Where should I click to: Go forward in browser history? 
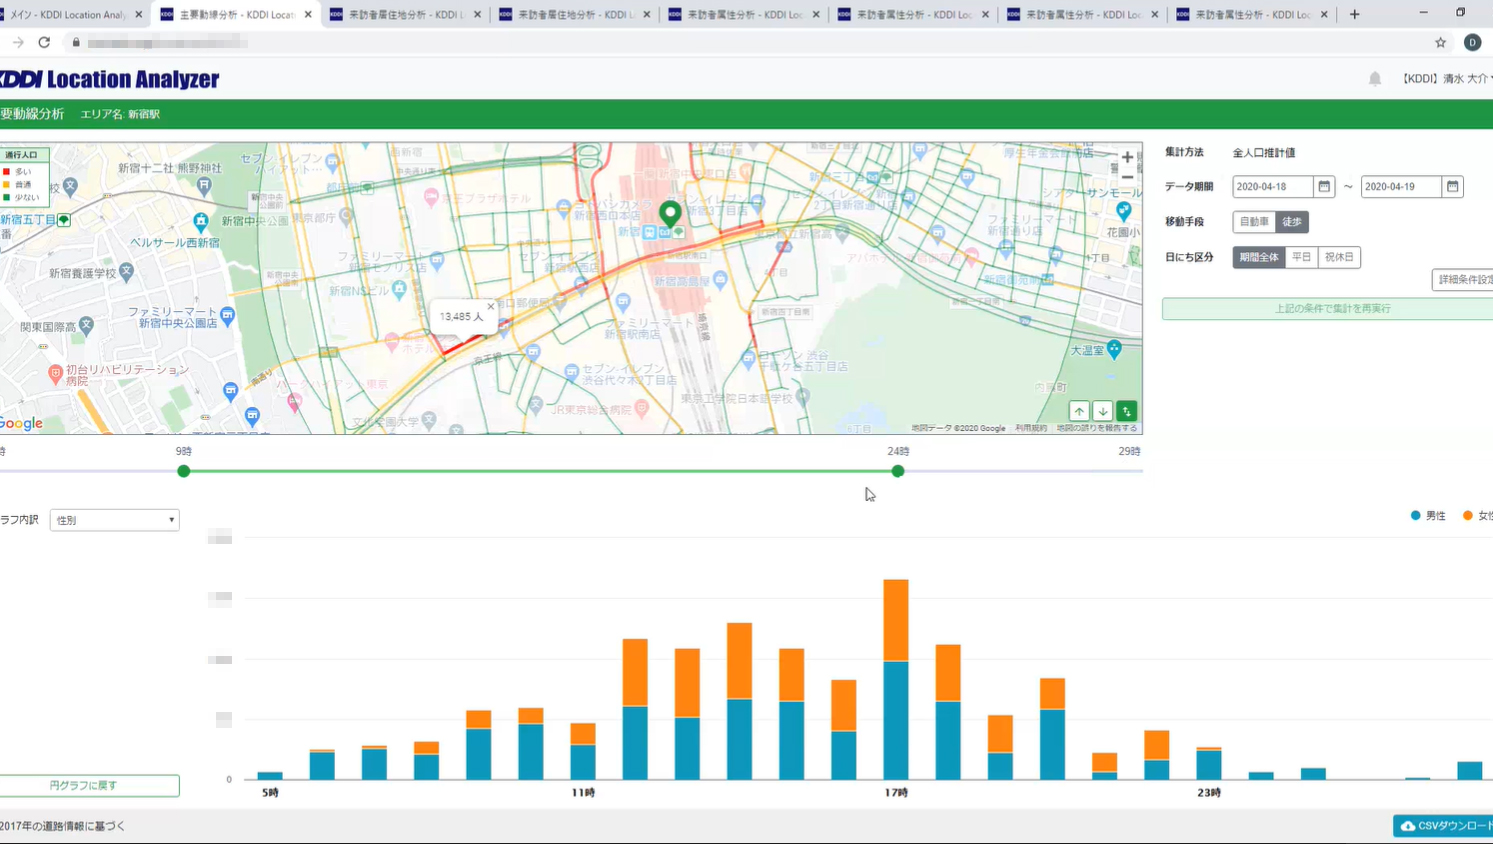point(18,42)
